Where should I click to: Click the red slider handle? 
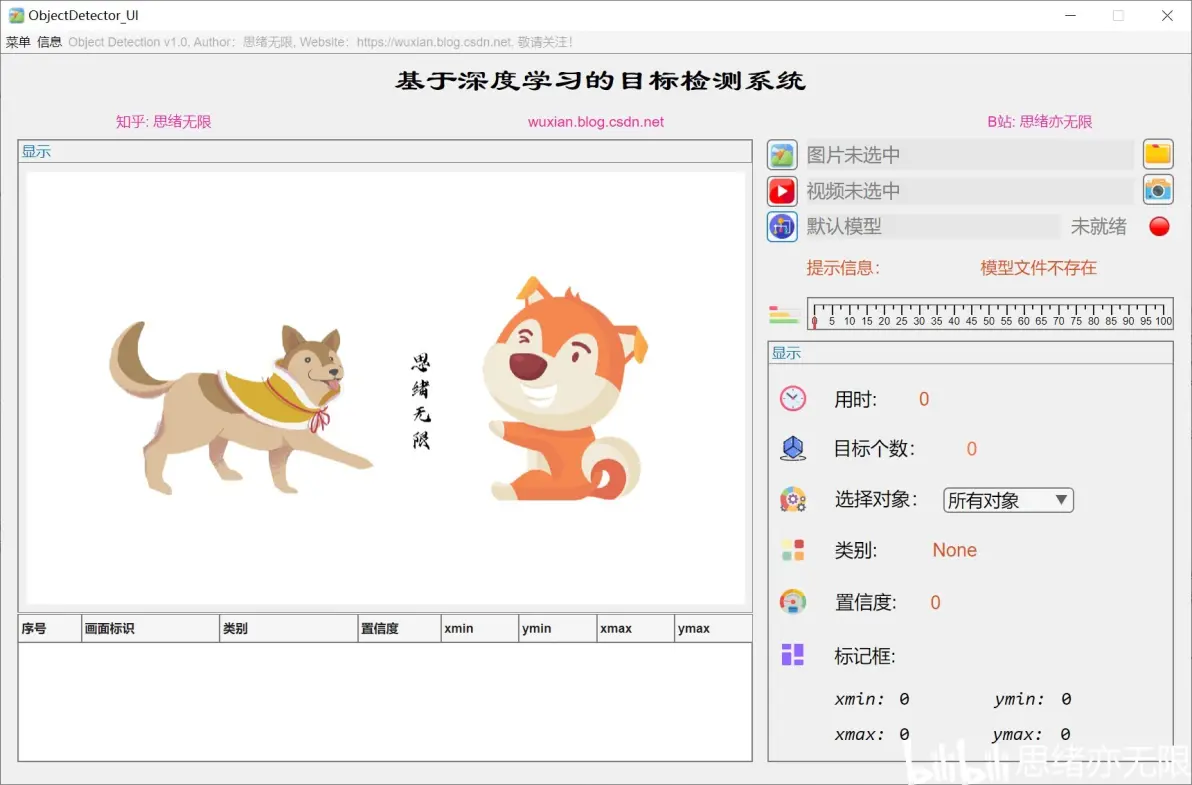814,321
